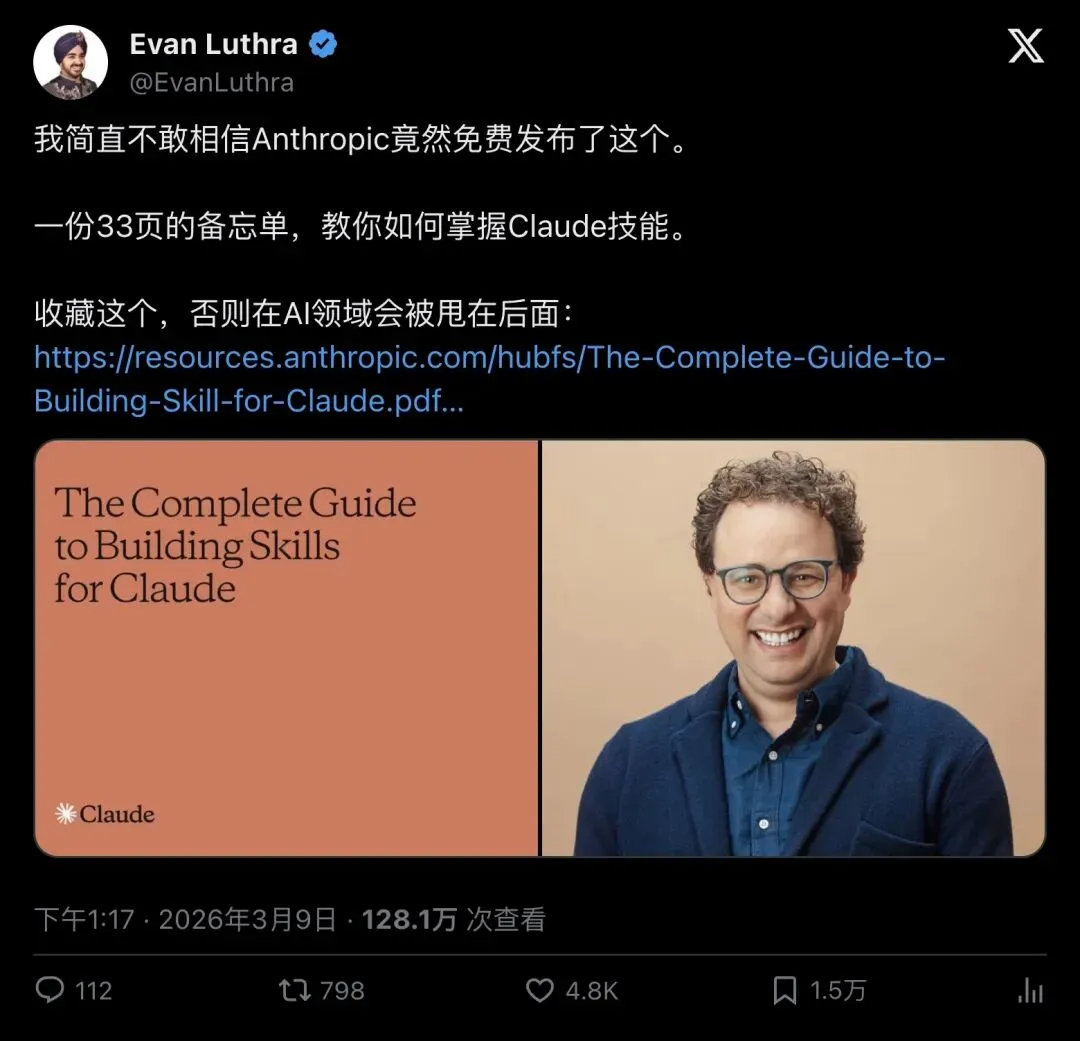The width and height of the screenshot is (1080, 1041).
Task: Open the resources.anthropic.com PDF link
Action: click(489, 379)
